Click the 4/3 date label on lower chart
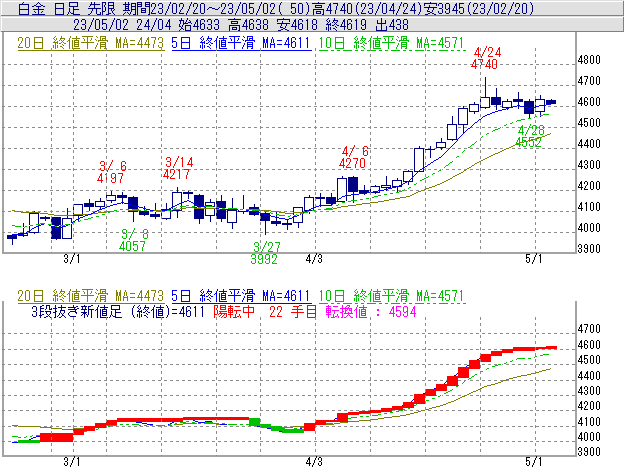The height and width of the screenshot is (475, 624). pos(314,462)
